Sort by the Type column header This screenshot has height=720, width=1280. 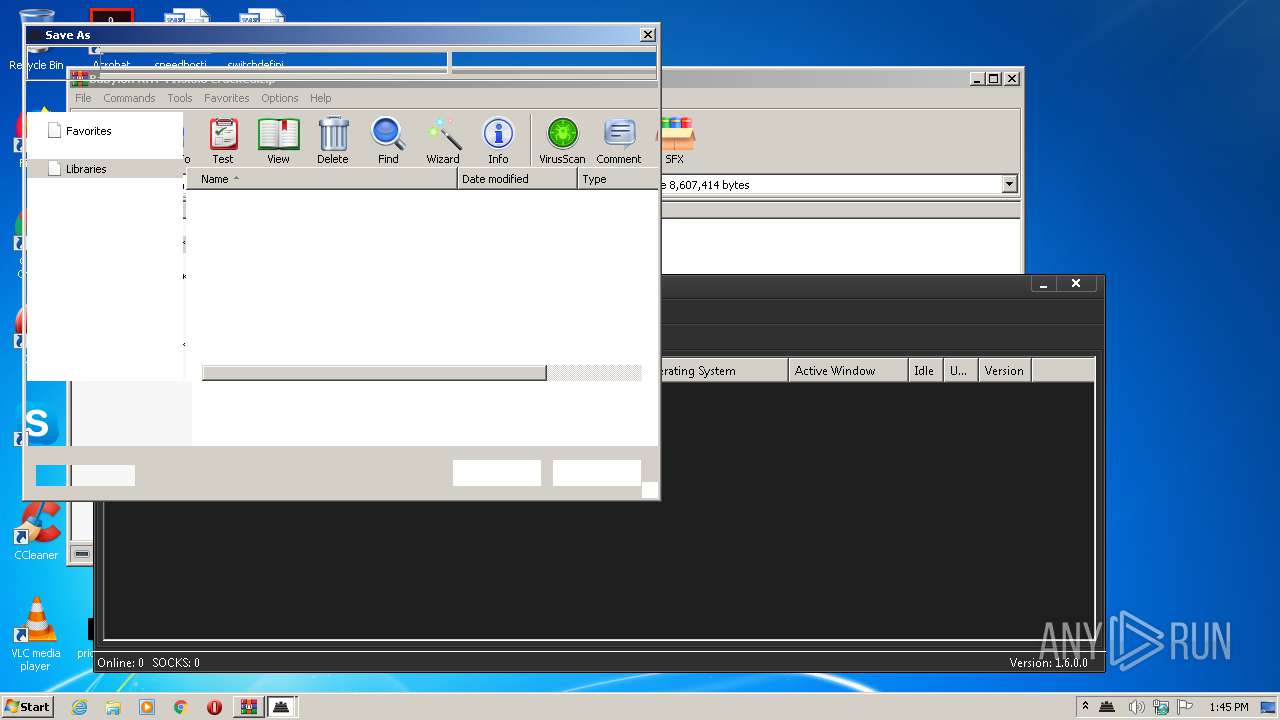pyautogui.click(x=618, y=179)
